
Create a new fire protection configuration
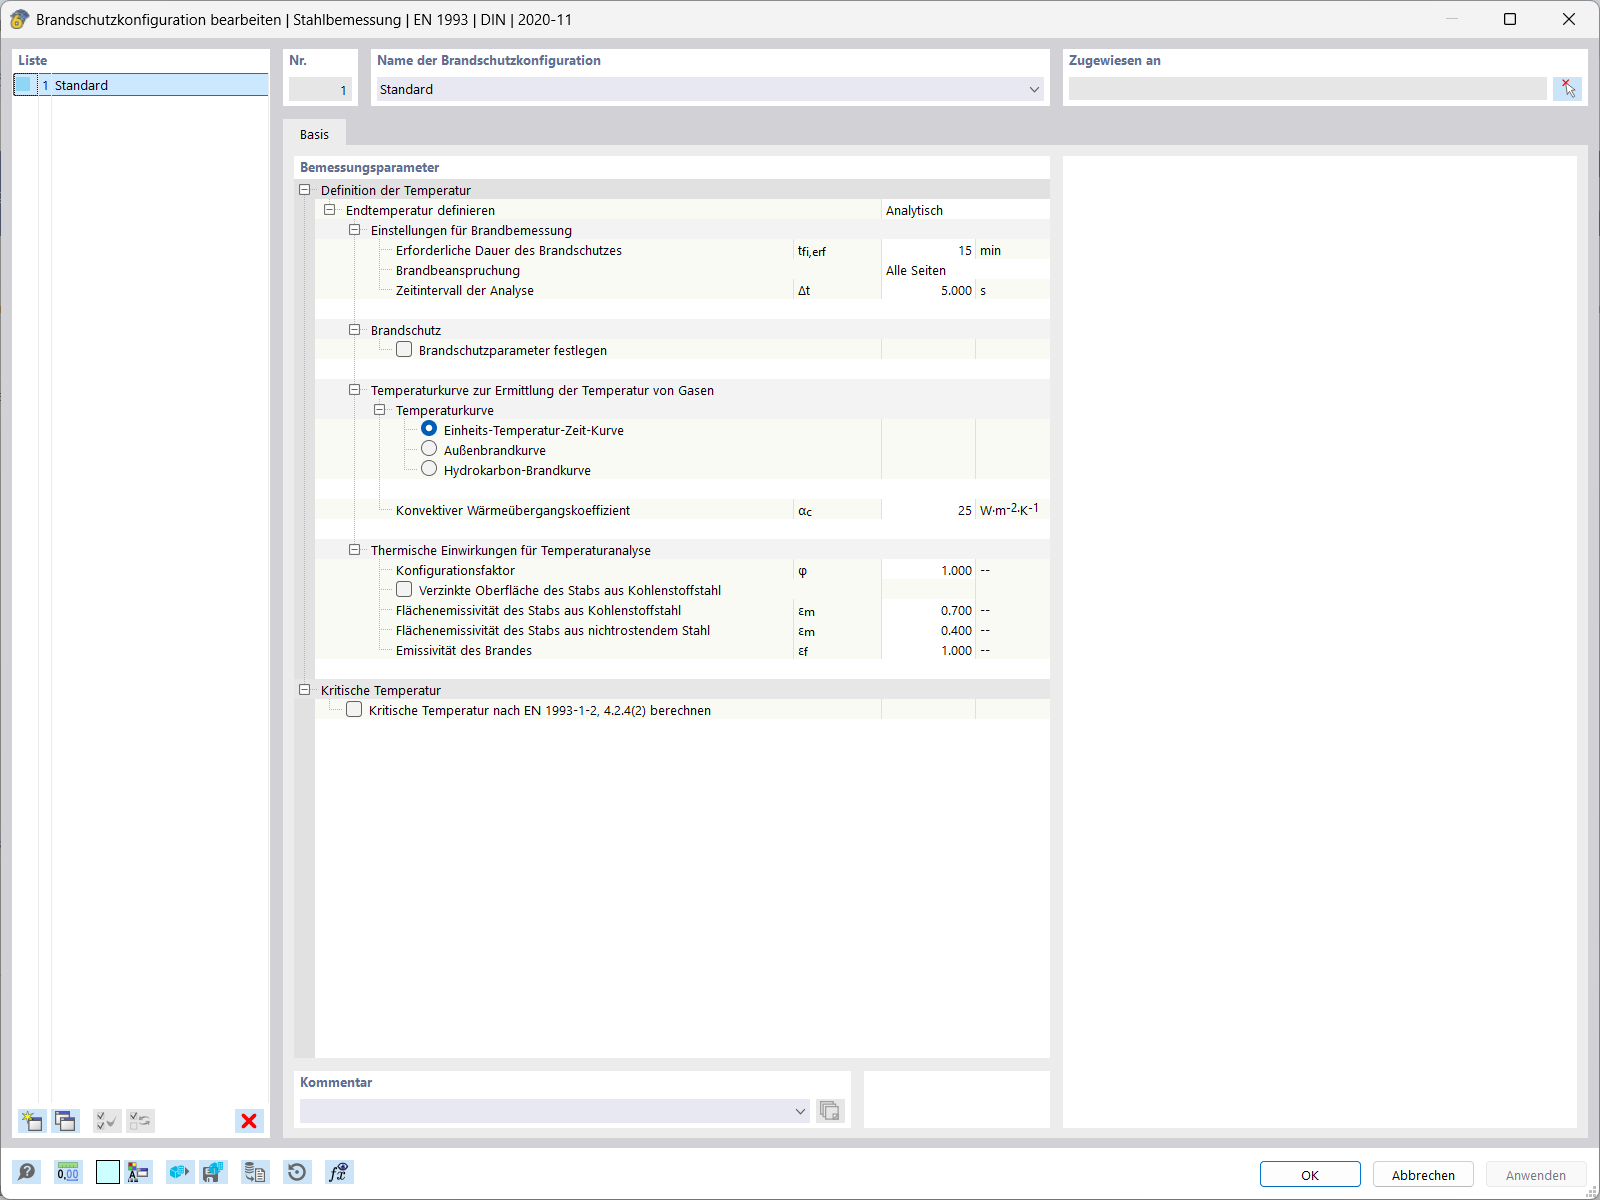(31, 1121)
